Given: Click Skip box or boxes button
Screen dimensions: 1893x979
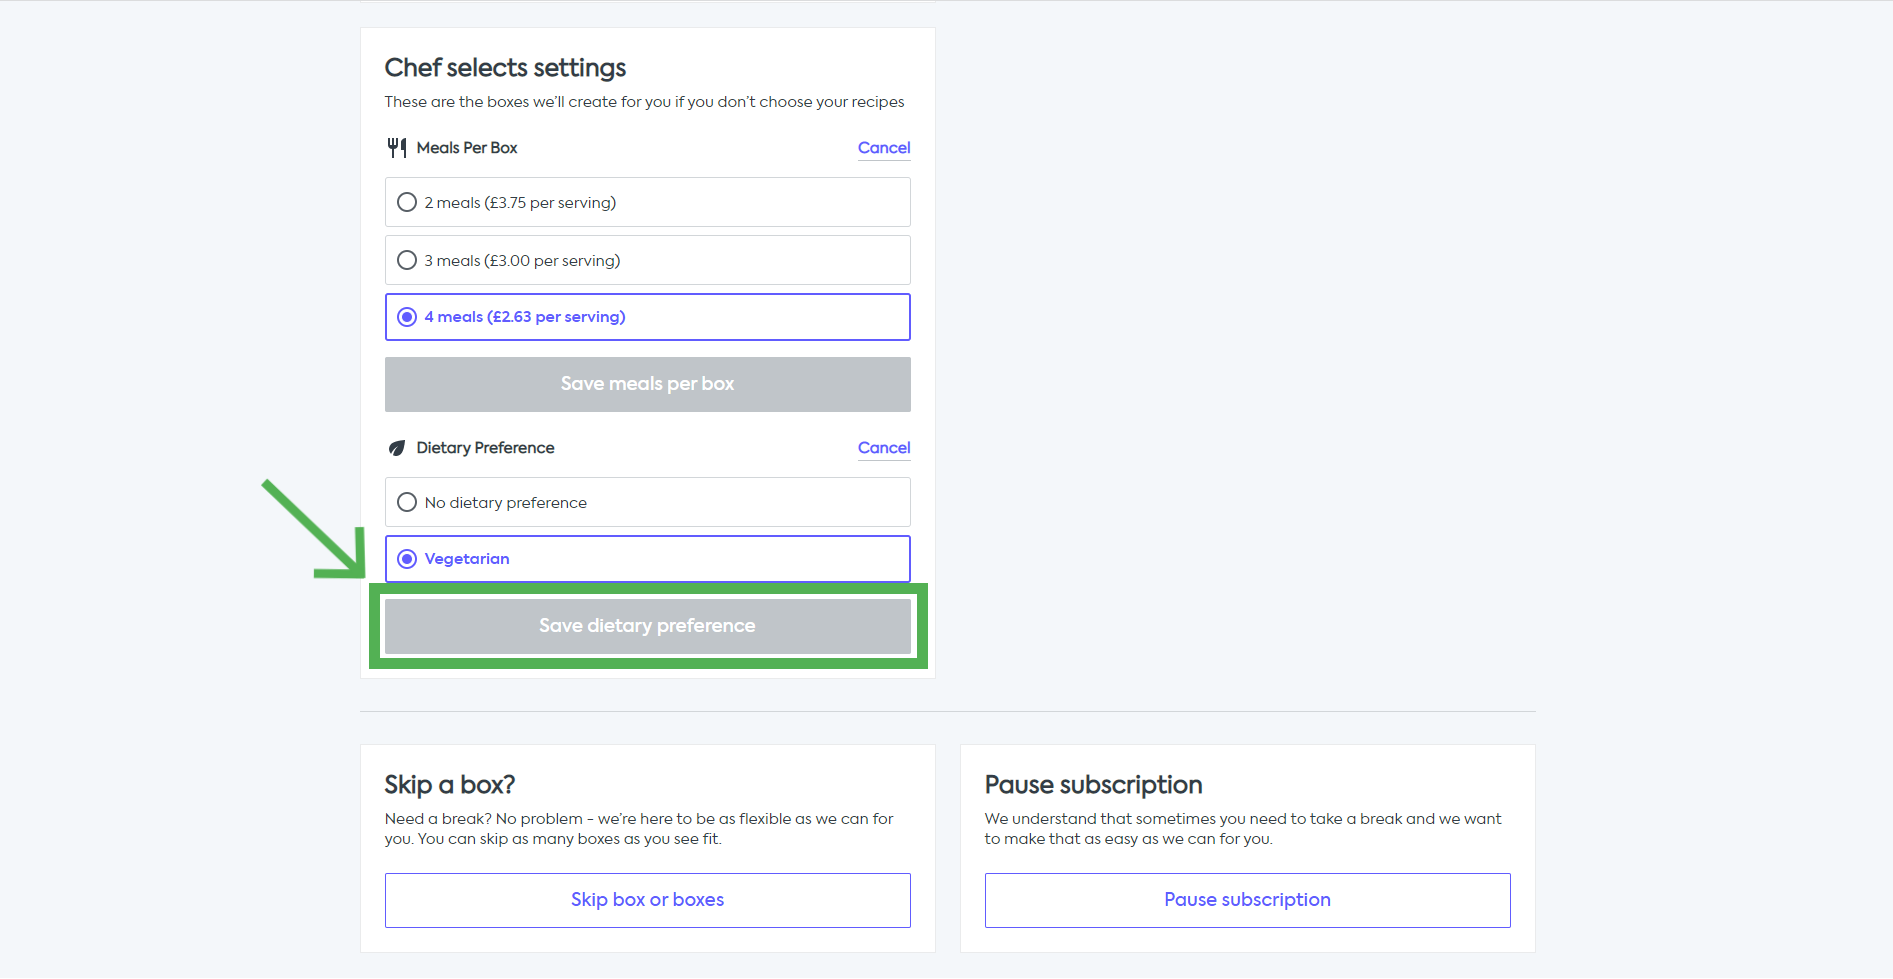Looking at the screenshot, I should [x=647, y=900].
